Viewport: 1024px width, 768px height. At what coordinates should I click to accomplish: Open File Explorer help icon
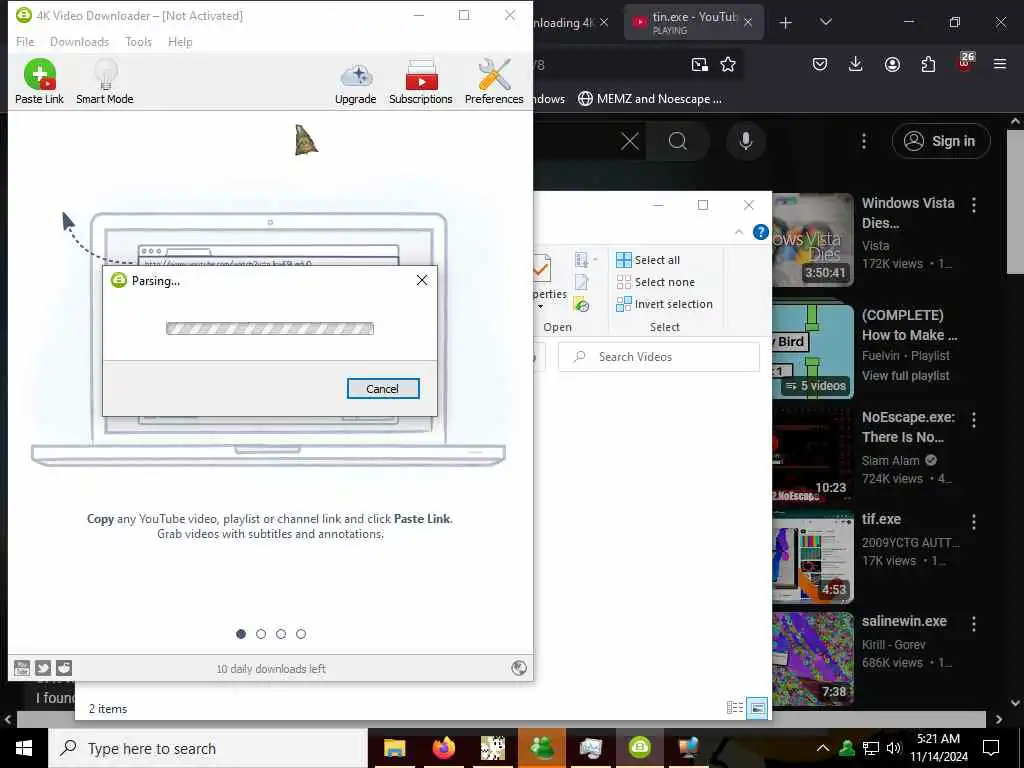coord(761,232)
